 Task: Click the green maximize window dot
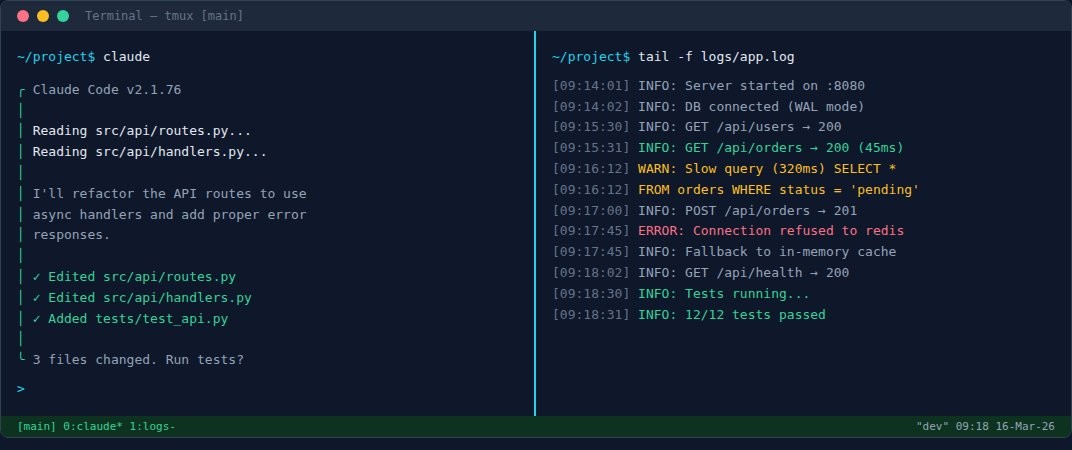point(63,16)
